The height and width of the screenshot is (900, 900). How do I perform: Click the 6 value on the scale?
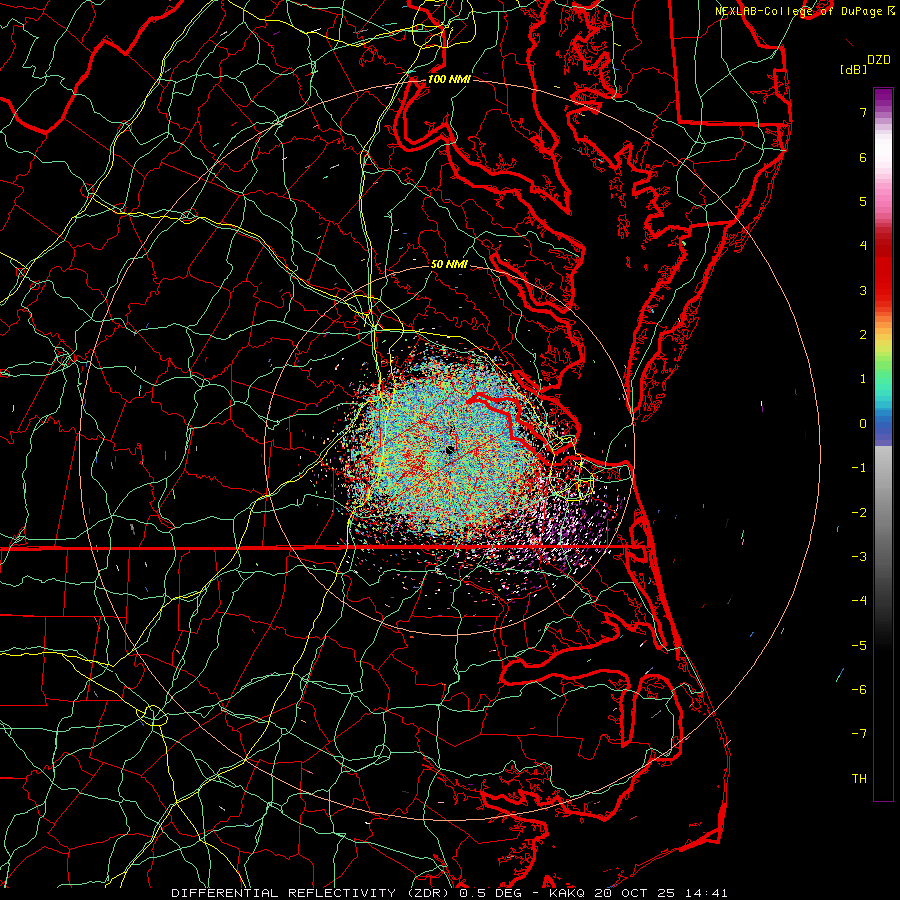pyautogui.click(x=863, y=157)
